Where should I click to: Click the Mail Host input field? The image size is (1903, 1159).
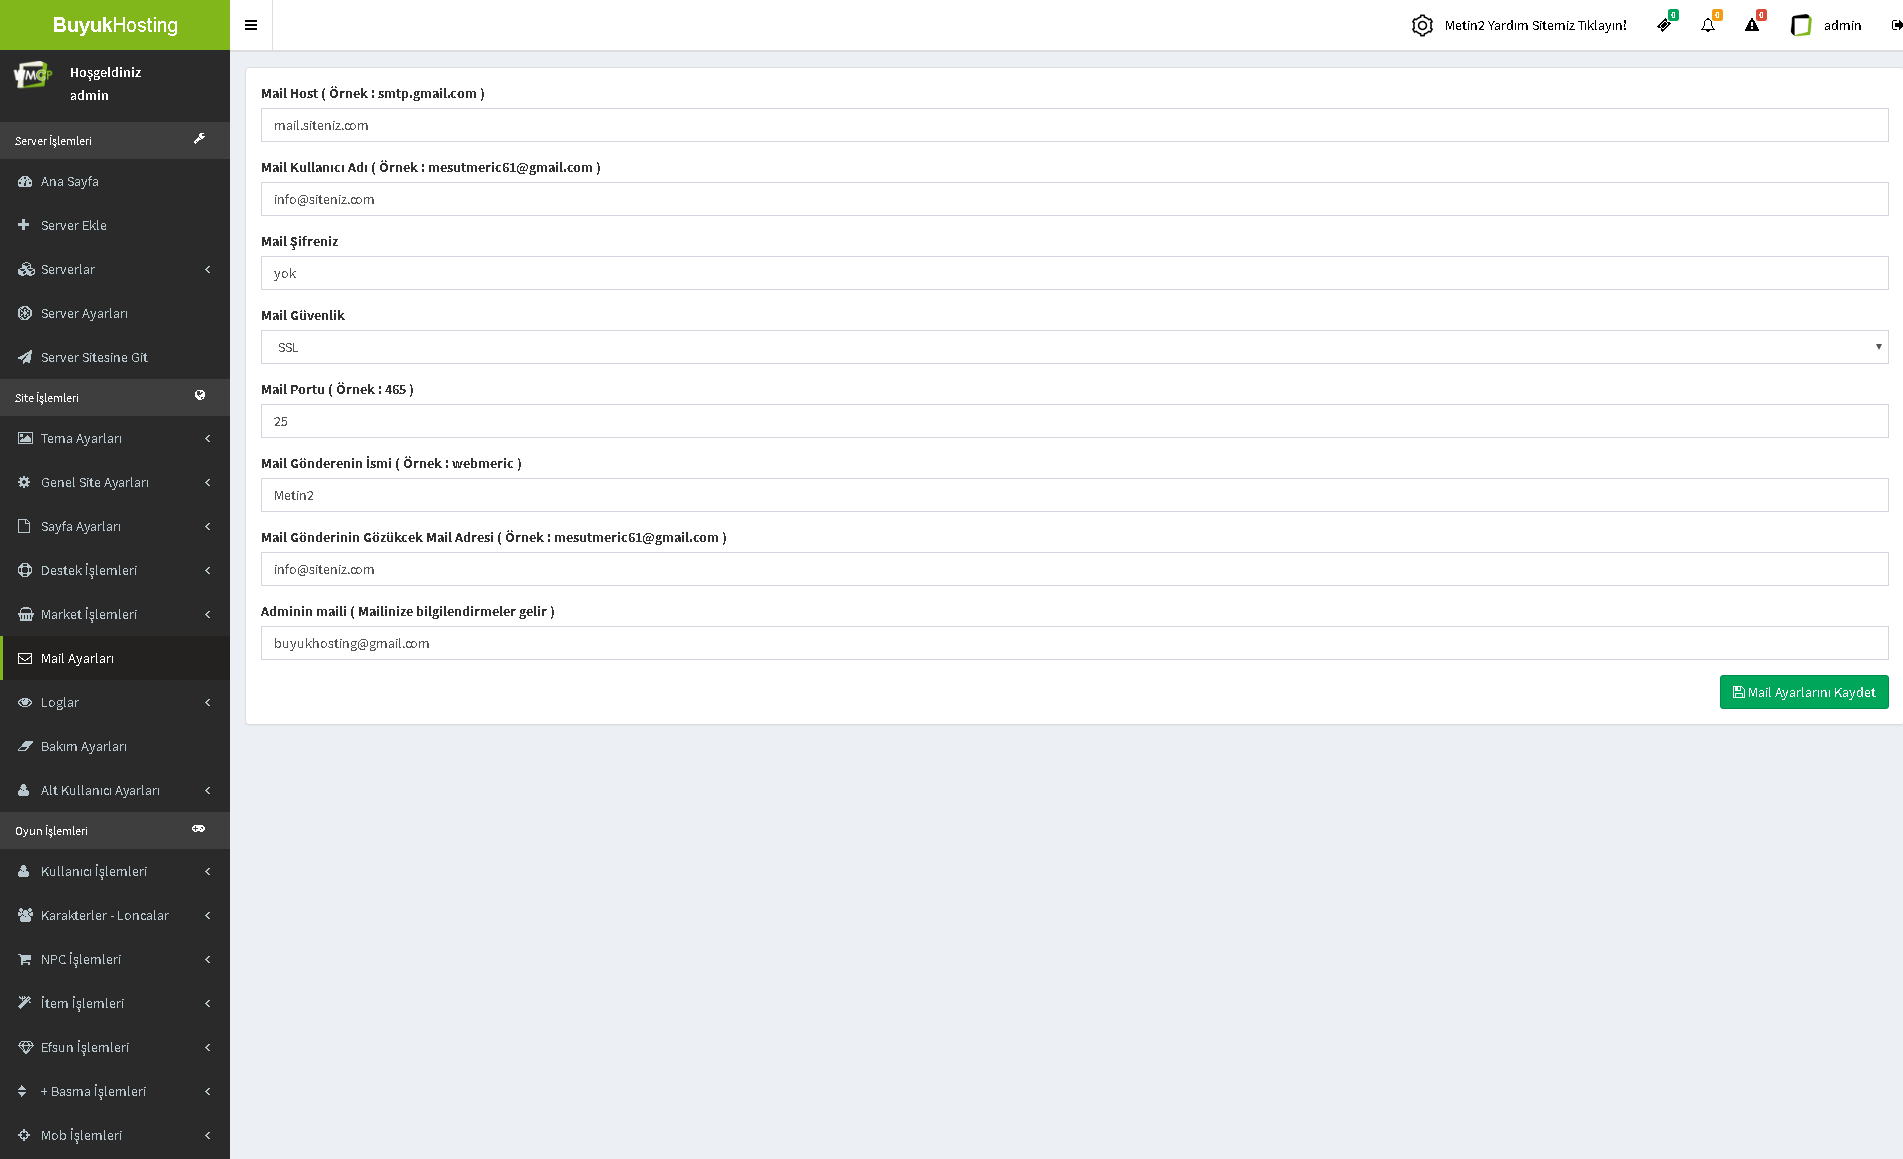pyautogui.click(x=1074, y=125)
